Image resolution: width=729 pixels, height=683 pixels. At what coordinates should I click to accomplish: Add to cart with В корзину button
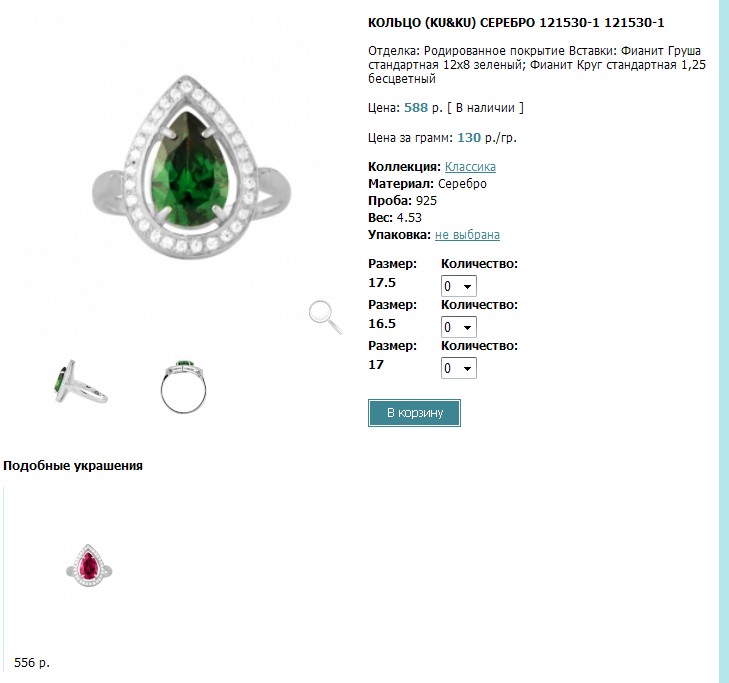(x=414, y=413)
